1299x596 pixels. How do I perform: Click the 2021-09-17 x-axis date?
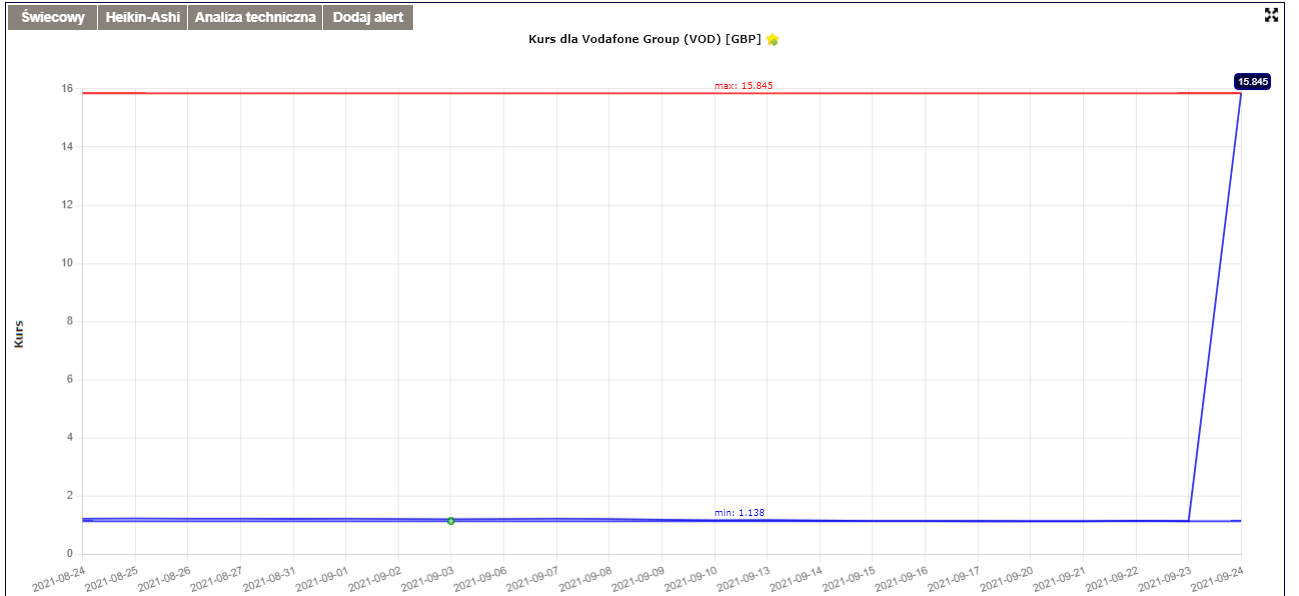point(952,576)
